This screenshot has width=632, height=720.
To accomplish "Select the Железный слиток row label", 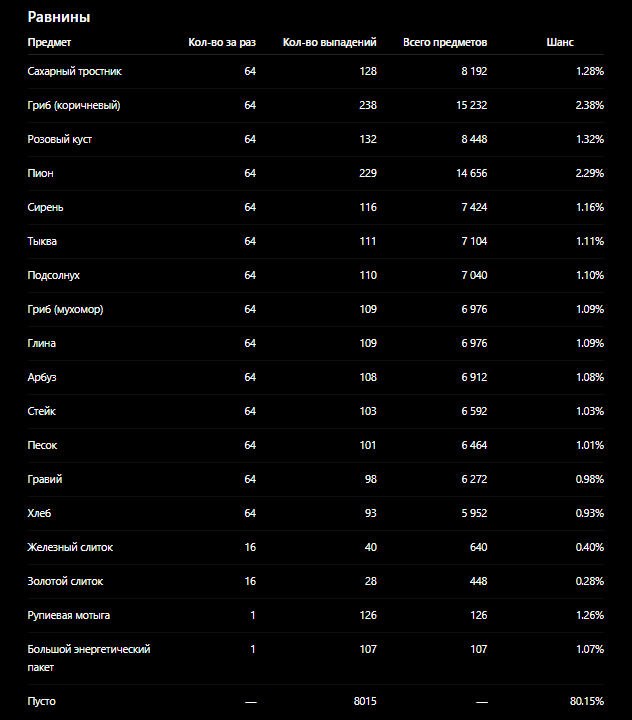I will pos(70,547).
